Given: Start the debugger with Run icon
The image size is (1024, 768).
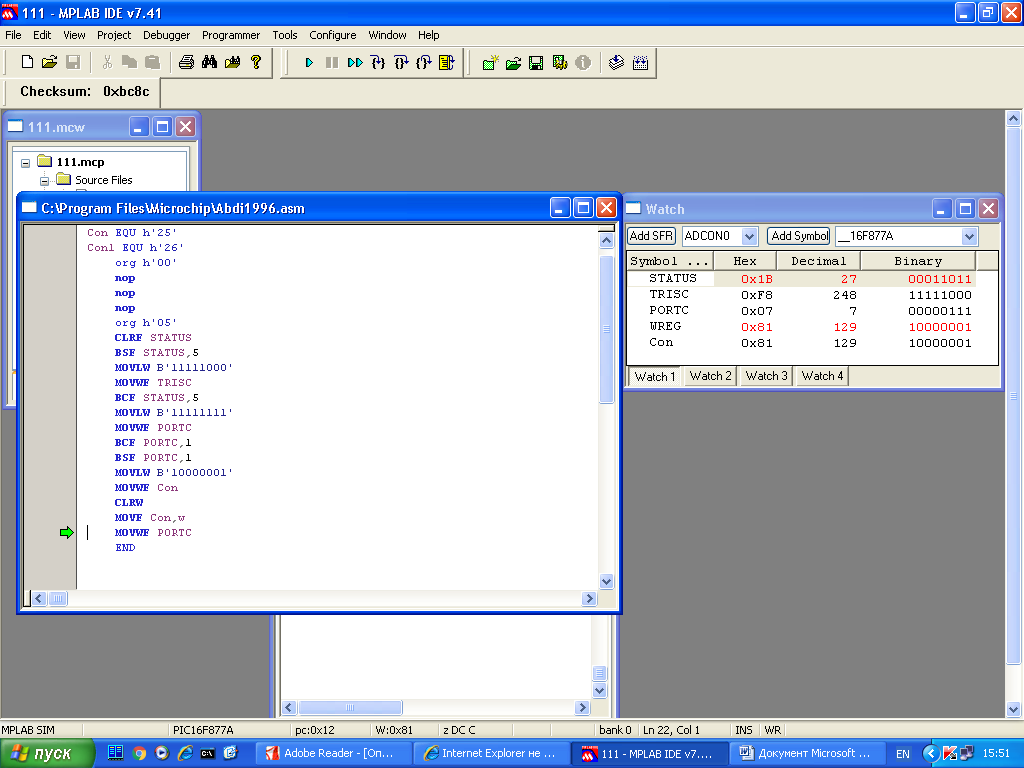Looking at the screenshot, I should coord(309,63).
